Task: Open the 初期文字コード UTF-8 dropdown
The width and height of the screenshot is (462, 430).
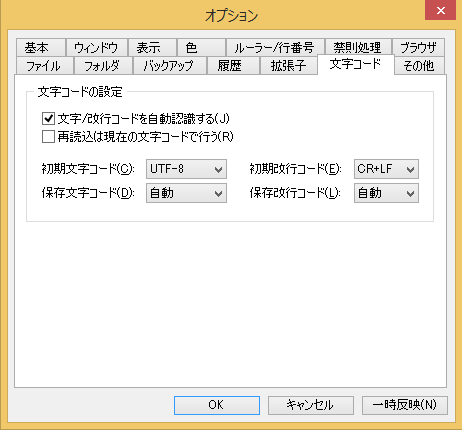Action: point(186,169)
